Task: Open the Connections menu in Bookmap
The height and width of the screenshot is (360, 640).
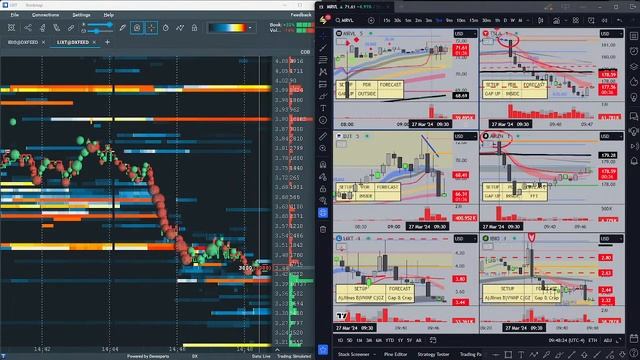Action: click(45, 15)
